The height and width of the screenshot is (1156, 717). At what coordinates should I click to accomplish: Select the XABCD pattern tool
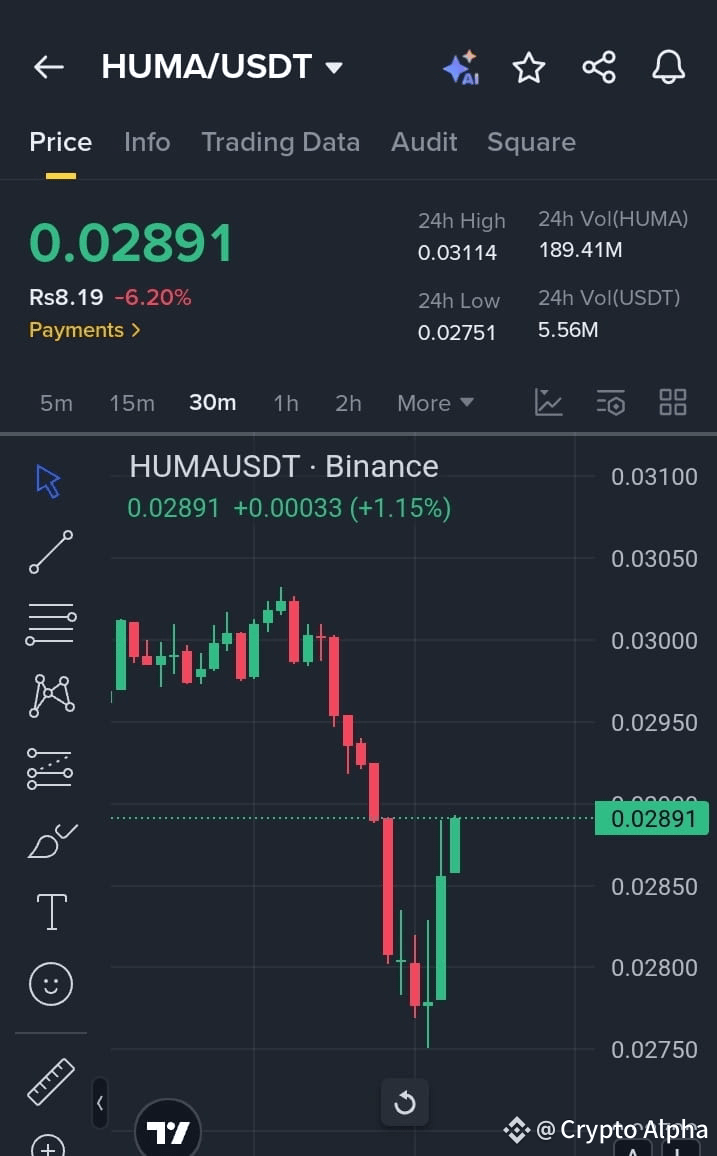click(51, 696)
